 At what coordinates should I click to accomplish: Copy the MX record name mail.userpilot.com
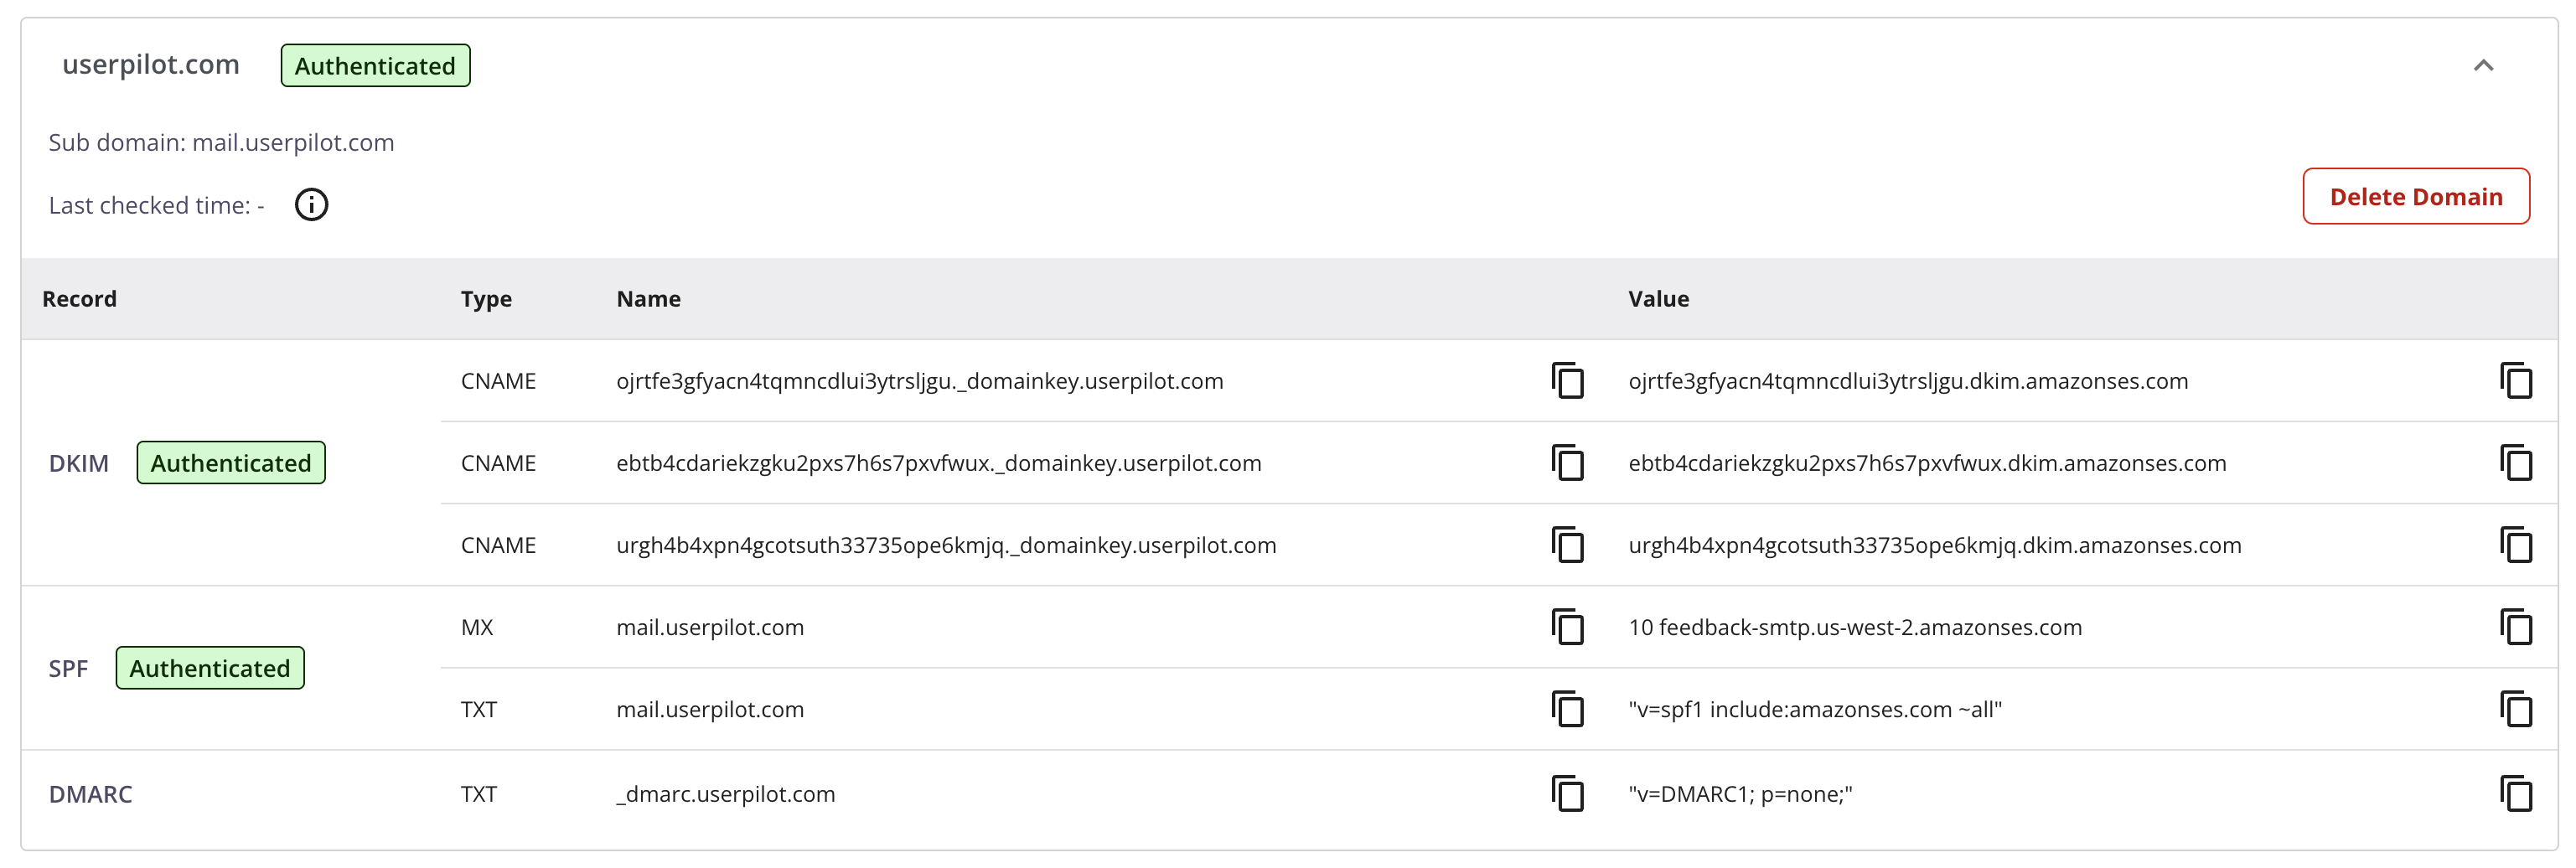[x=1567, y=627]
